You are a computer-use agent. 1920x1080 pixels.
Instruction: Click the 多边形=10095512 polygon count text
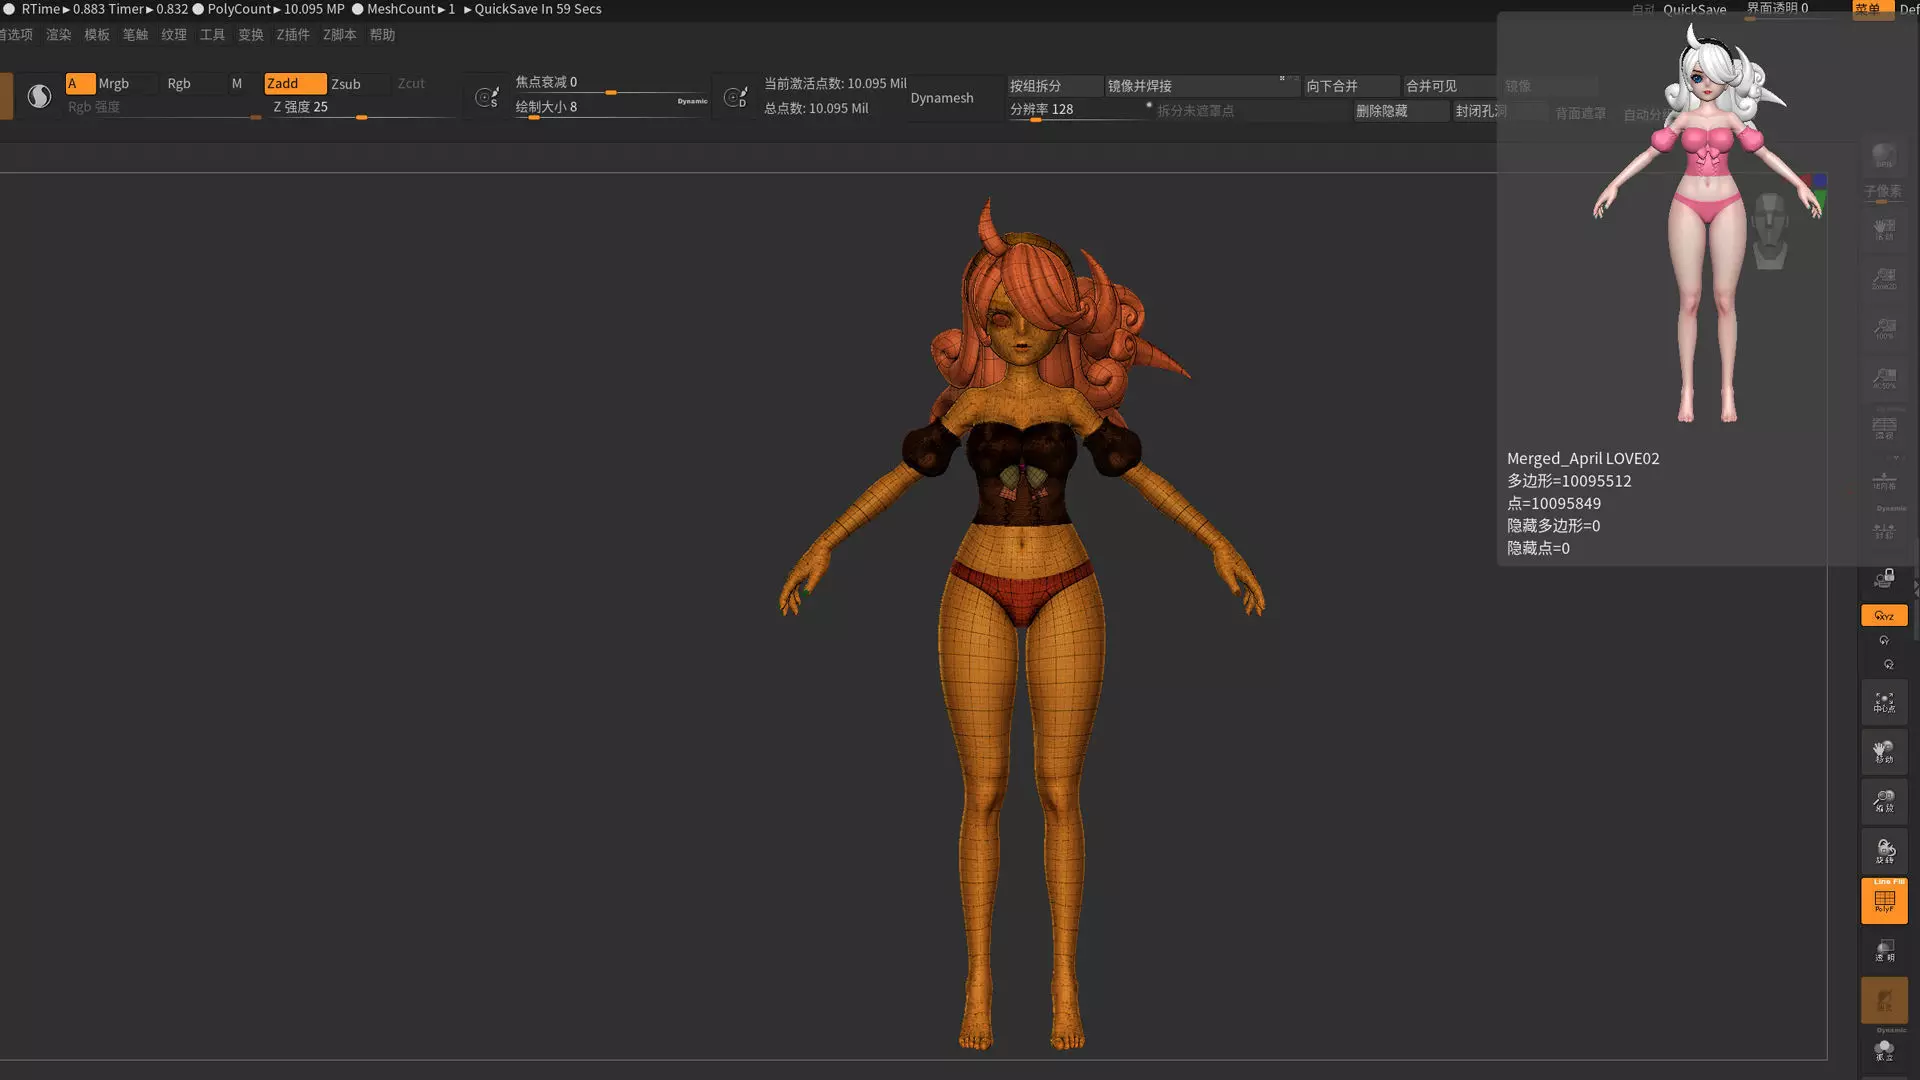[1569, 481]
